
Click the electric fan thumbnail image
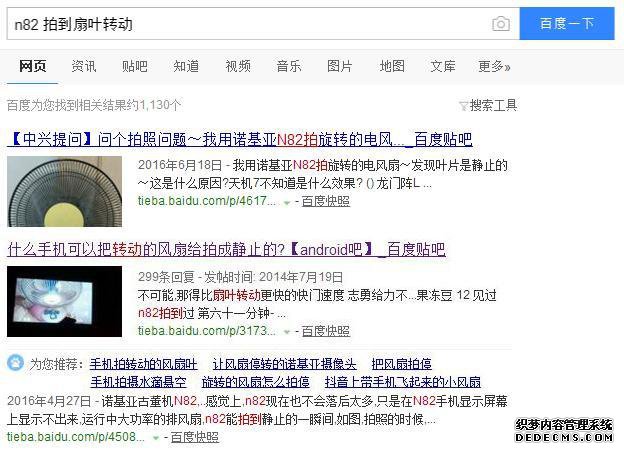(x=64, y=191)
